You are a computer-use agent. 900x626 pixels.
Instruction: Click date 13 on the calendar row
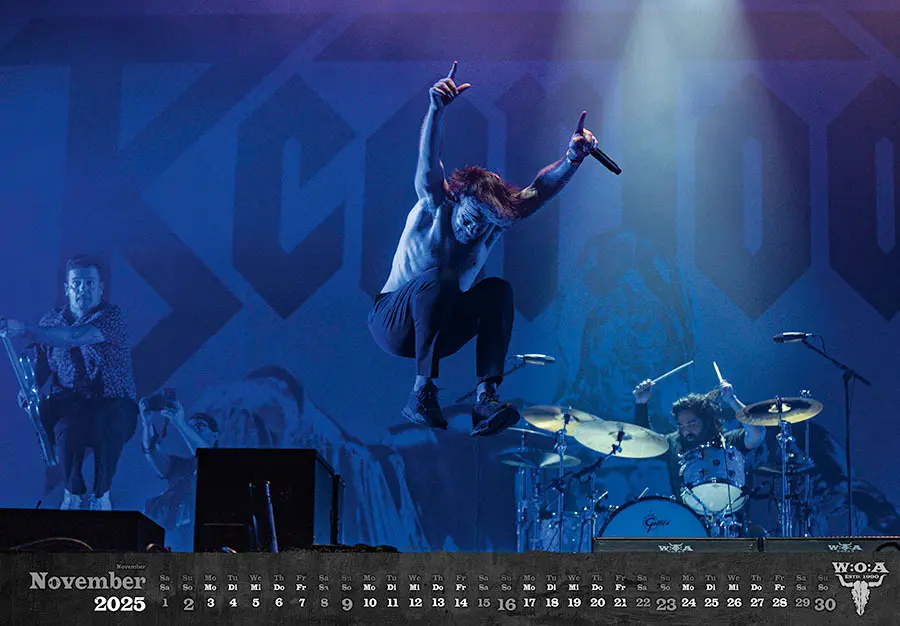click(x=438, y=602)
